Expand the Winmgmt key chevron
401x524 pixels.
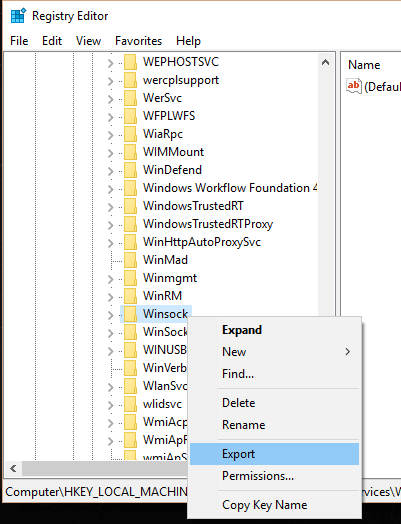click(x=111, y=279)
